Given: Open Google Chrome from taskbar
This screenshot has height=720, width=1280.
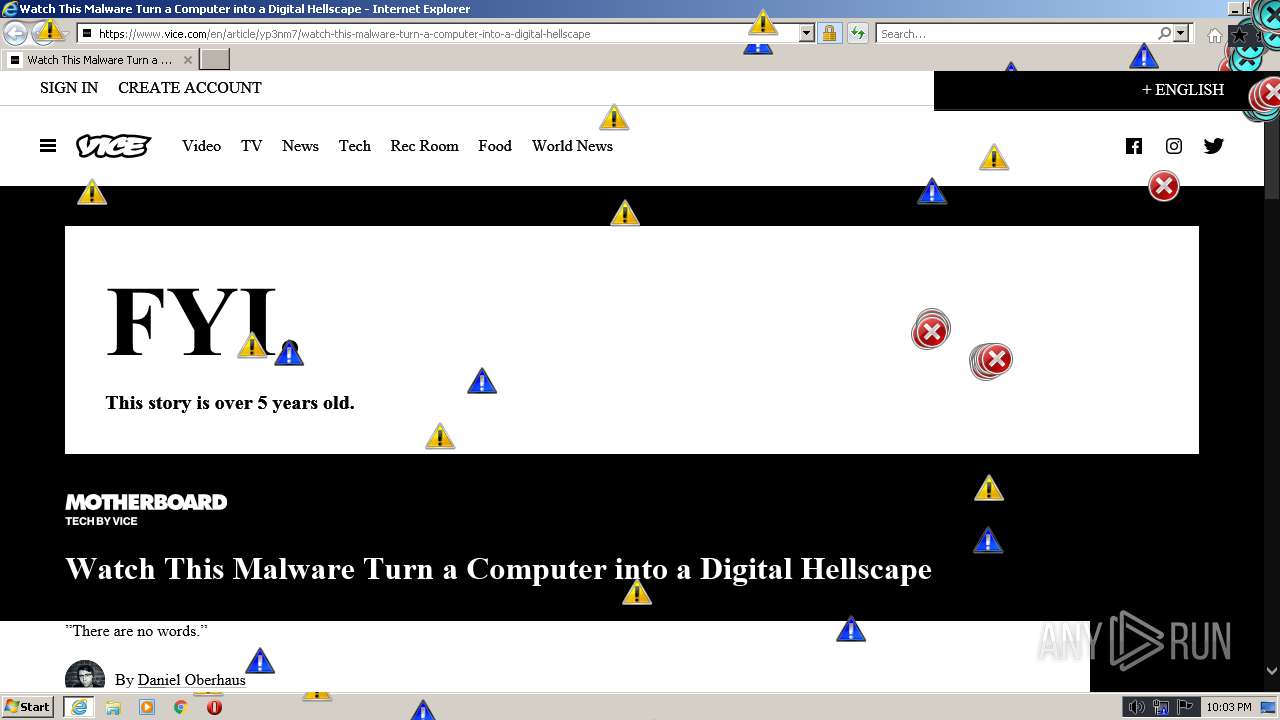Looking at the screenshot, I should 181,707.
